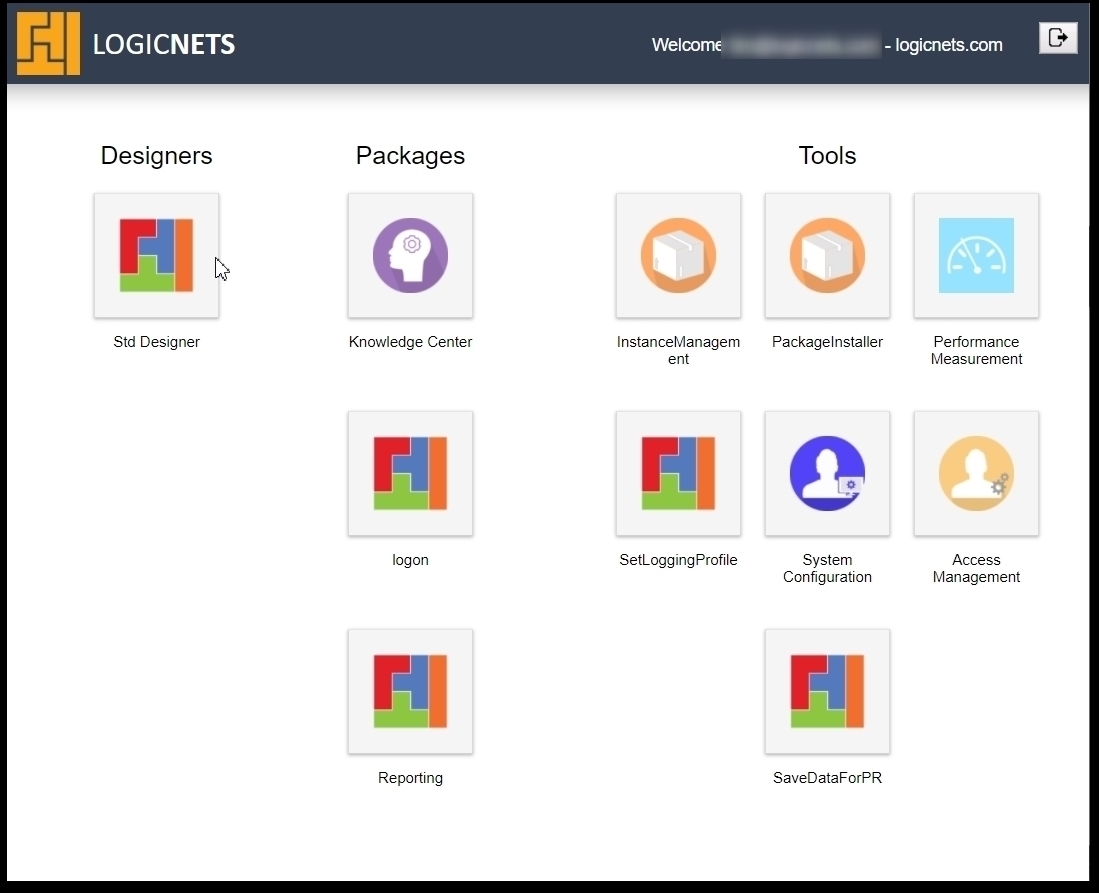This screenshot has height=893, width=1099.
Task: Open the Access Management user-gear icon
Action: point(976,473)
